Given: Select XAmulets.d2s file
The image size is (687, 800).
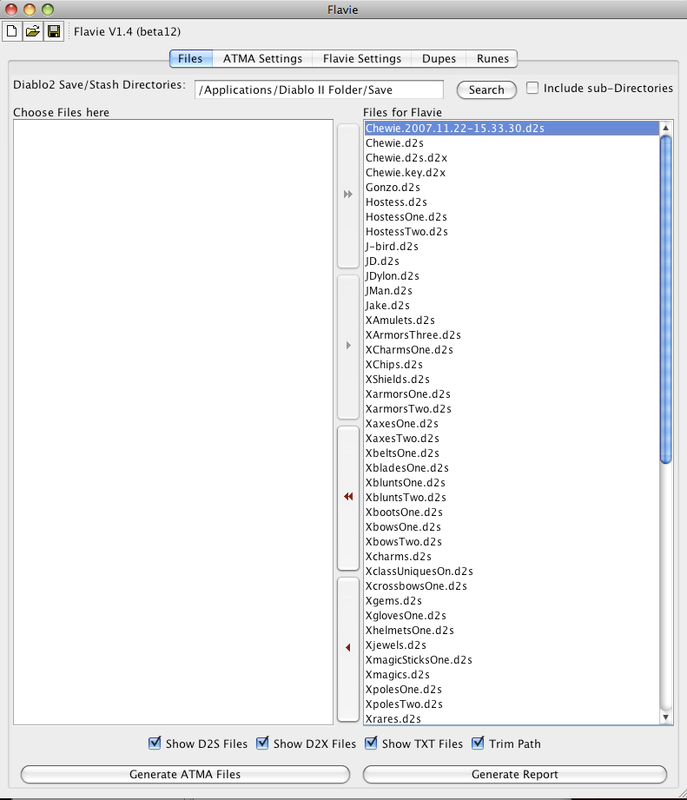Looking at the screenshot, I should coord(512,321).
